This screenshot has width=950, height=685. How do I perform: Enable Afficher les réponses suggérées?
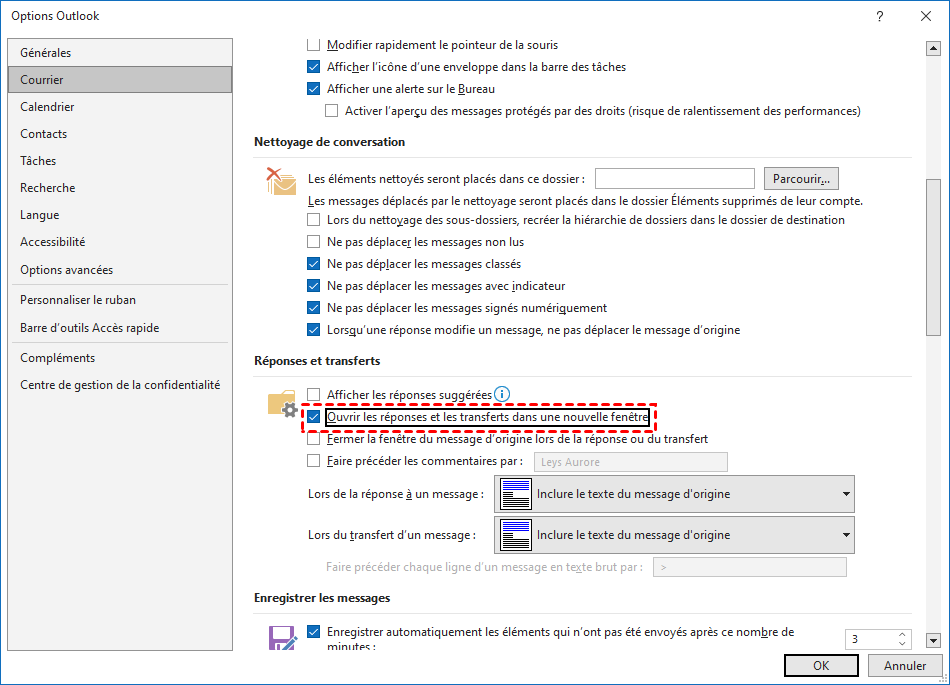[x=313, y=395]
